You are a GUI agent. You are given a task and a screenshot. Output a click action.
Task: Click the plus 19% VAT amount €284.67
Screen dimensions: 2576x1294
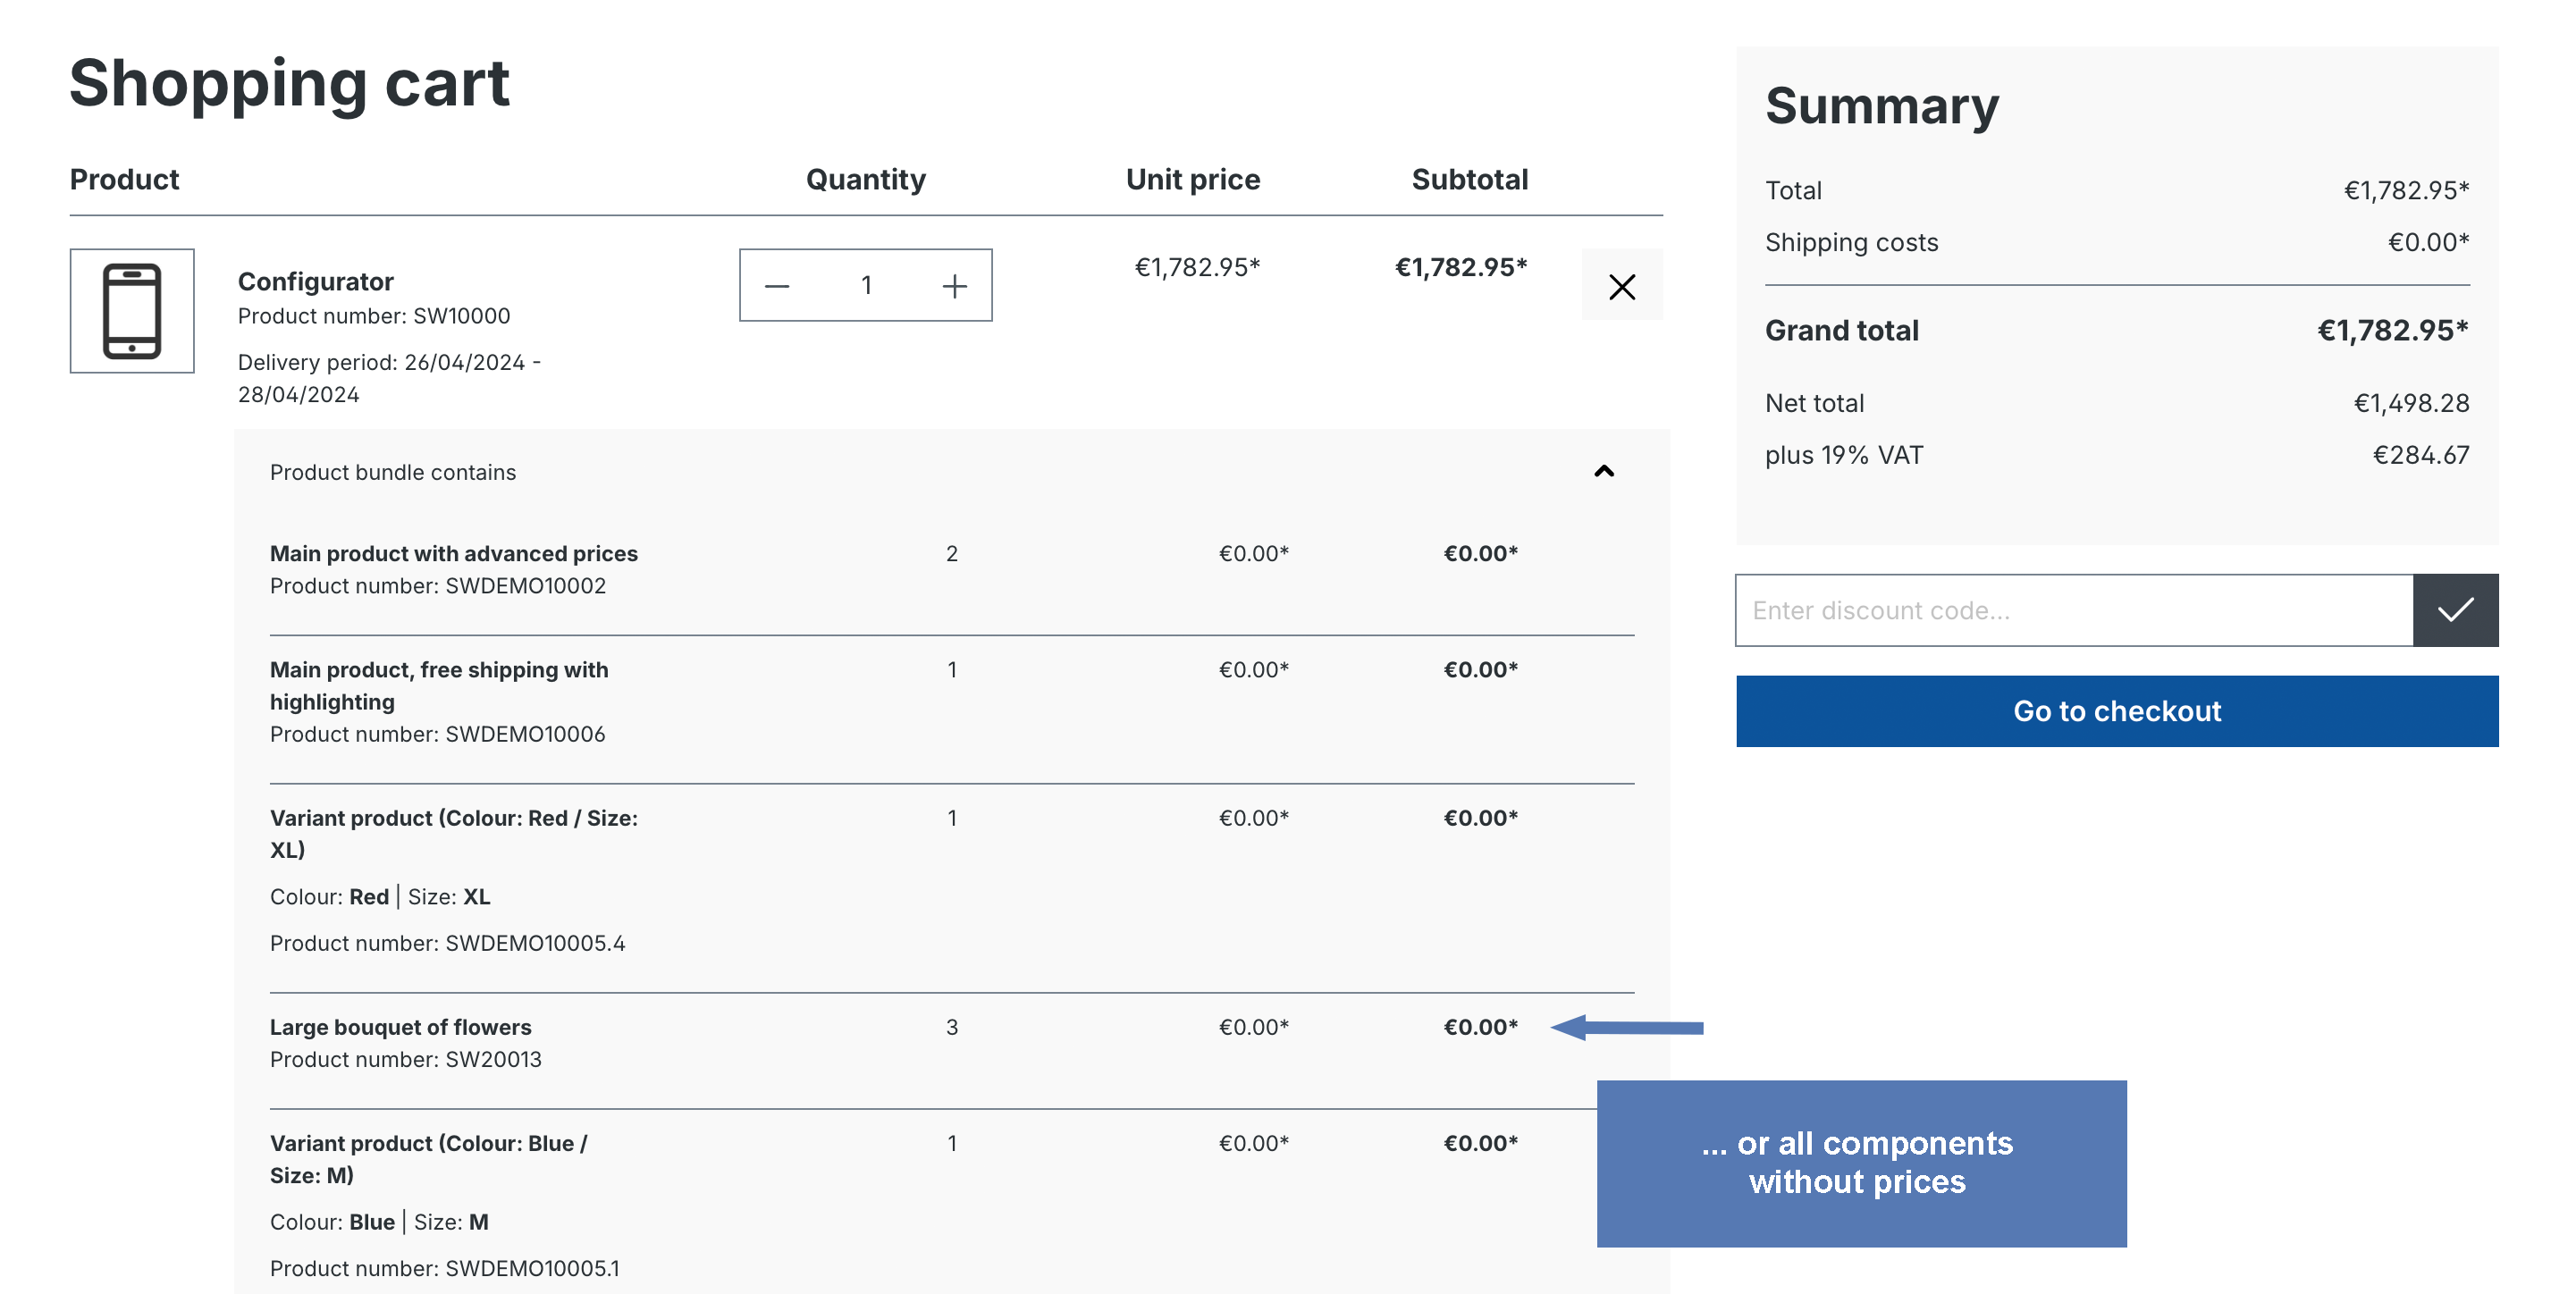coord(2421,455)
